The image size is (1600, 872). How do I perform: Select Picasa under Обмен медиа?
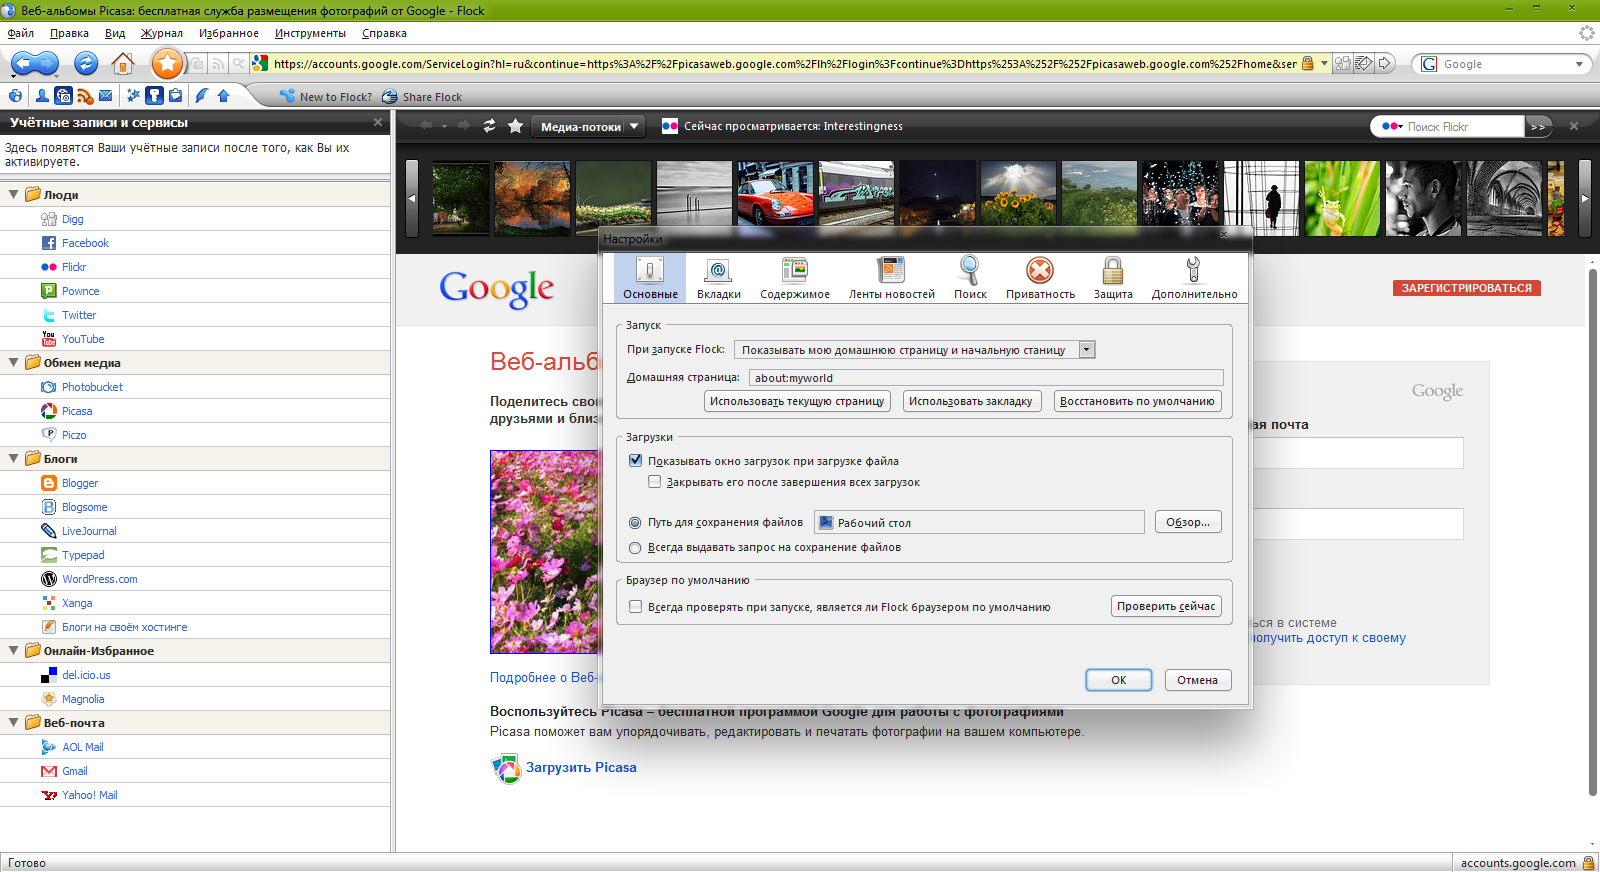pyautogui.click(x=77, y=411)
